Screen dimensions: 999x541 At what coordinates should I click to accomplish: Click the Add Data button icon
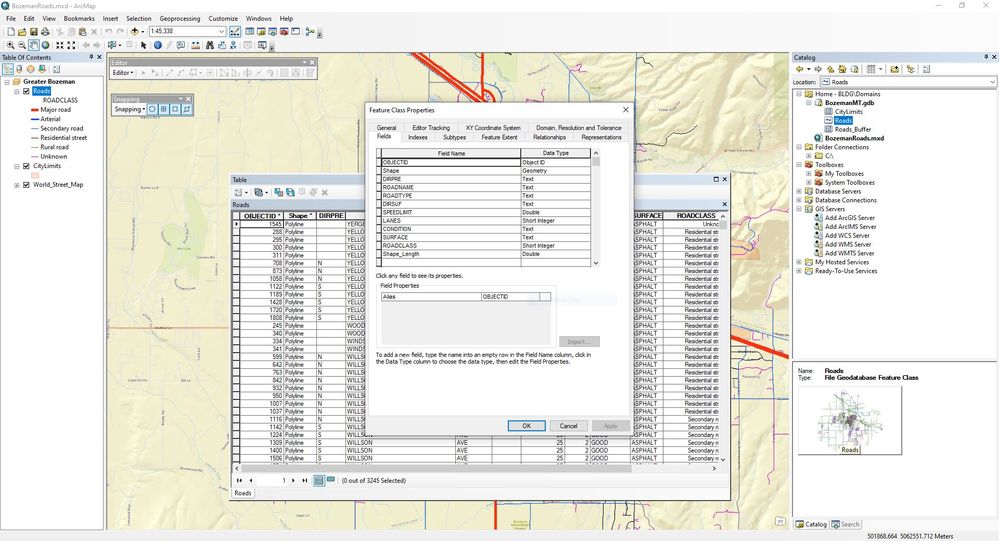(136, 31)
